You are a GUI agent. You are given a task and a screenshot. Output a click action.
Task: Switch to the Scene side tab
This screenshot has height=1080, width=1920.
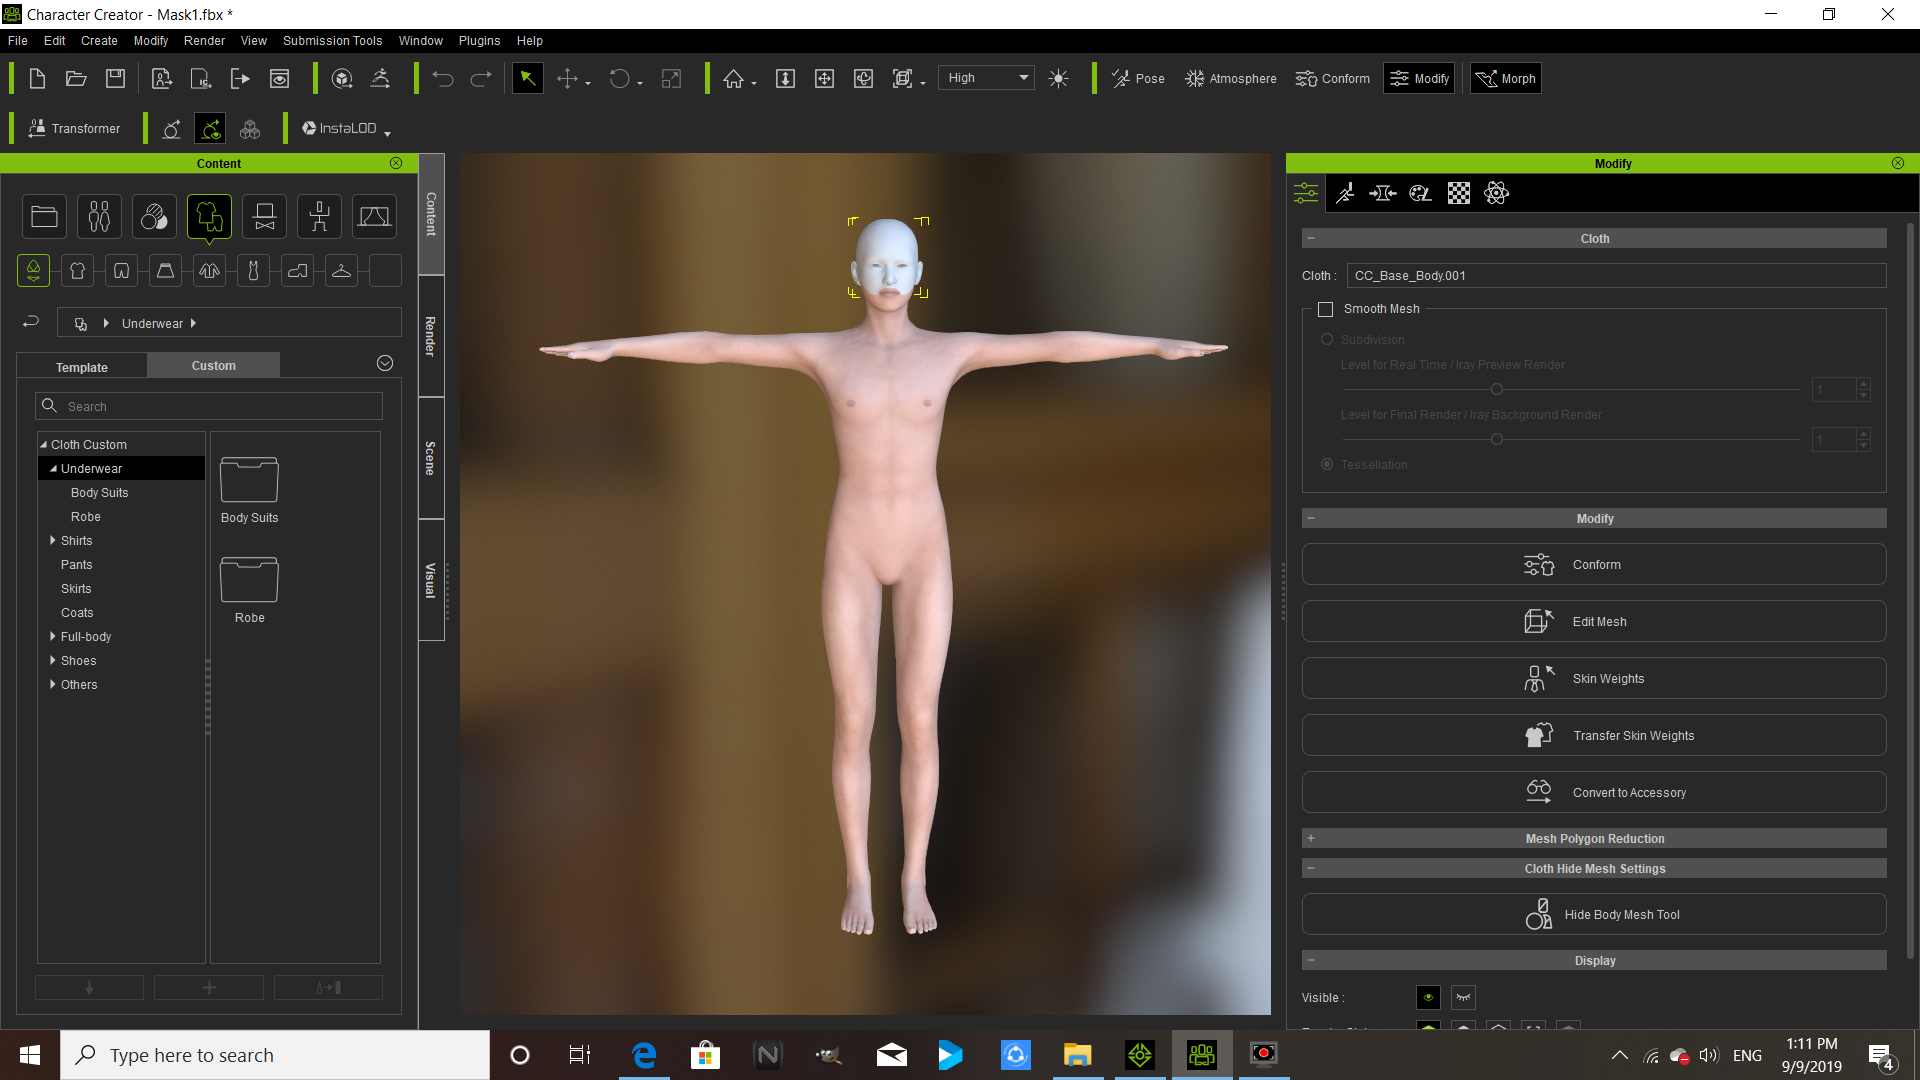coord(431,458)
